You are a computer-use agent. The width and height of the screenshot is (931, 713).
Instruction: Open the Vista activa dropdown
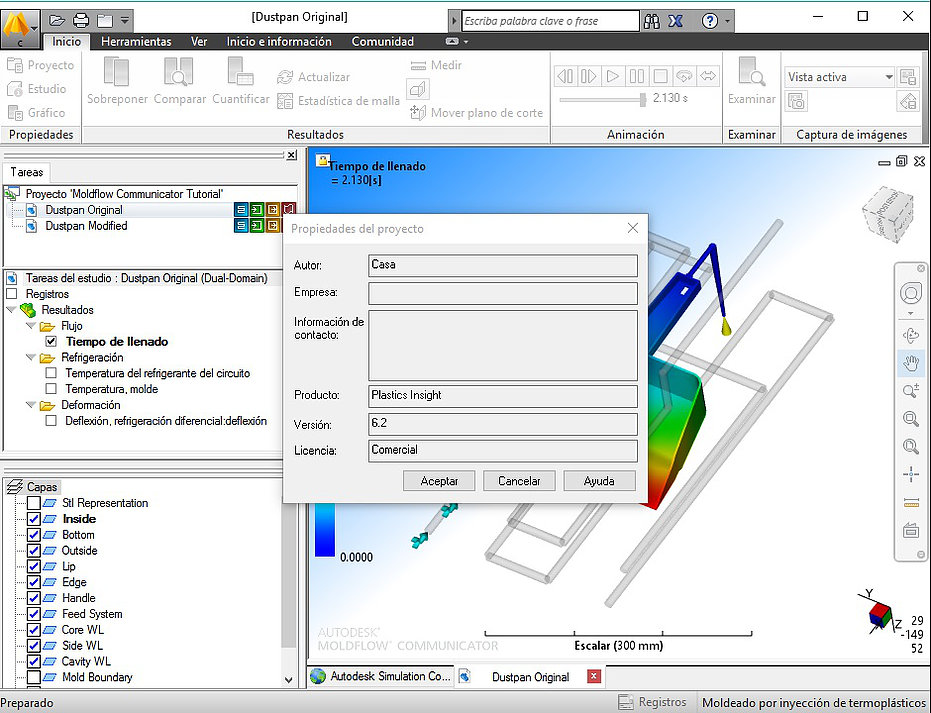(x=888, y=77)
